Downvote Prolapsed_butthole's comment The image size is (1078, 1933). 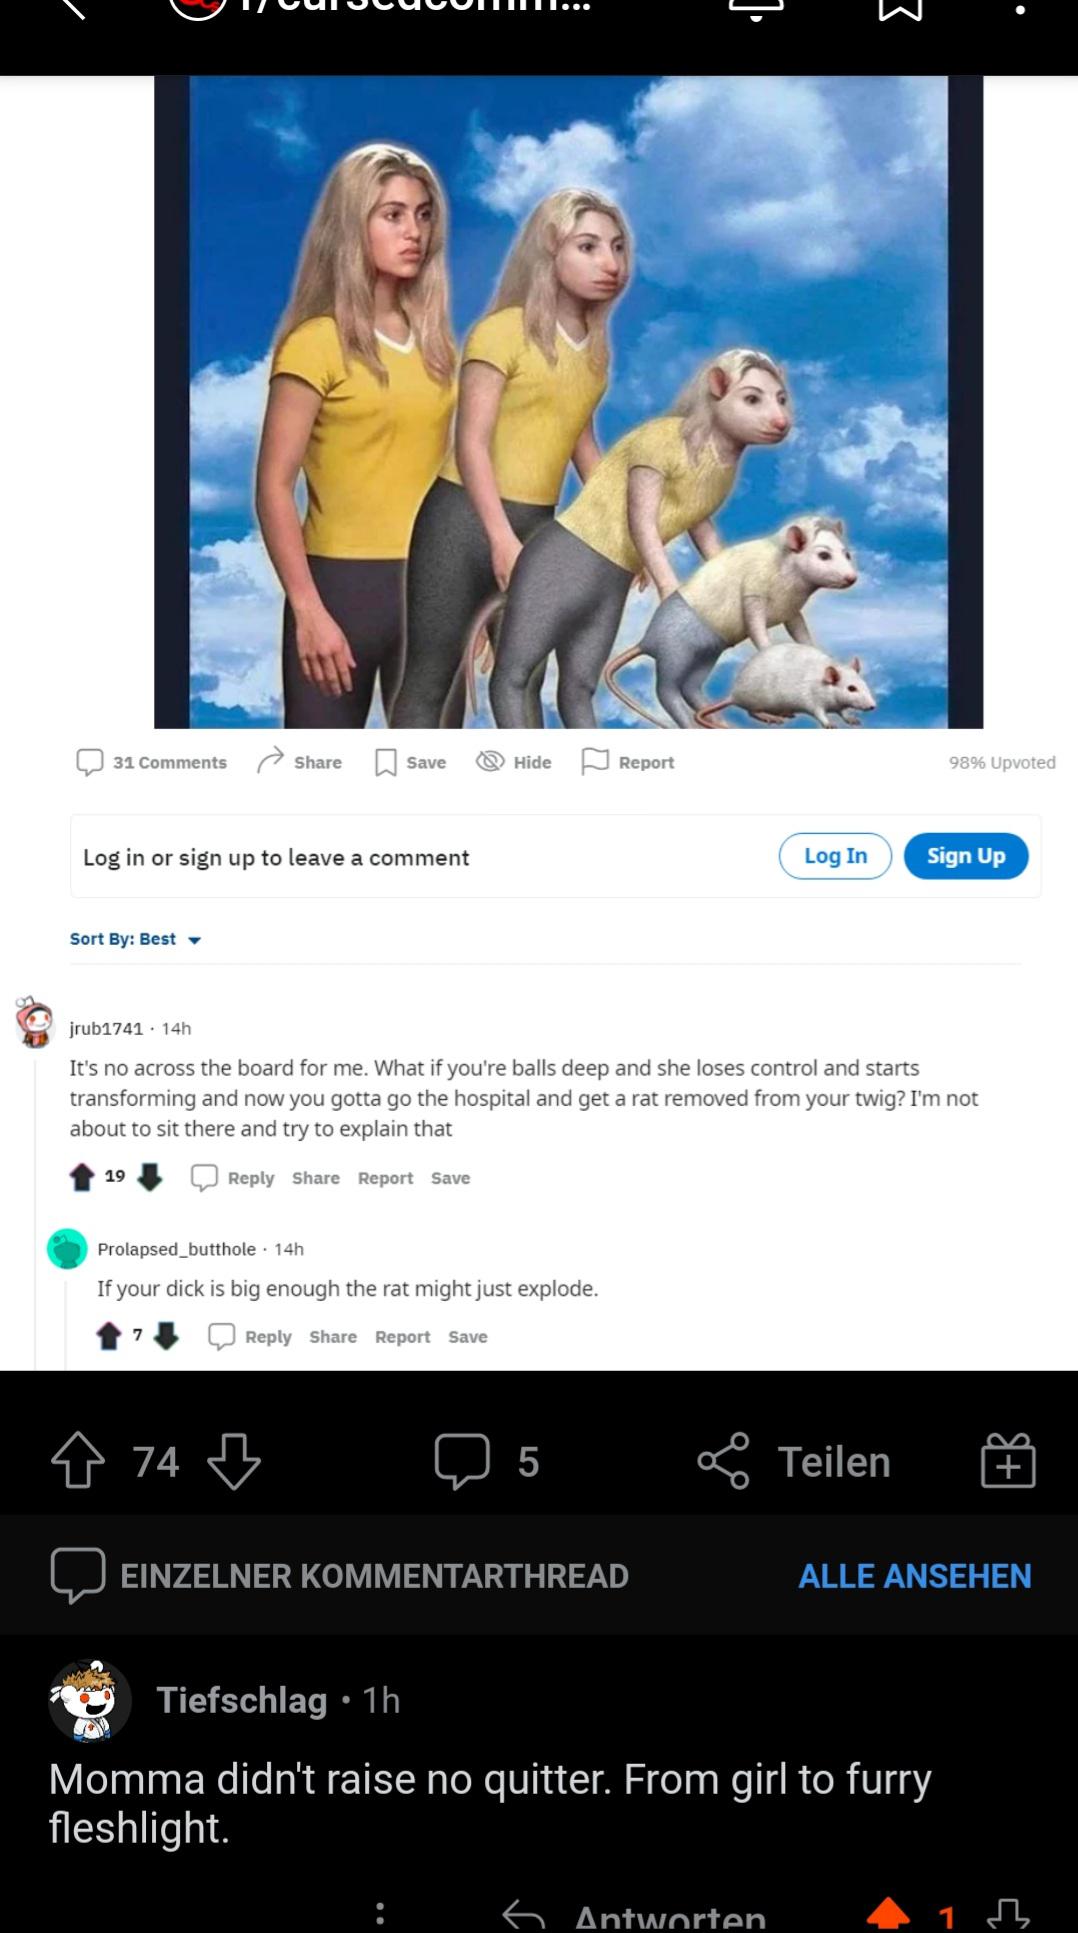pos(166,1336)
